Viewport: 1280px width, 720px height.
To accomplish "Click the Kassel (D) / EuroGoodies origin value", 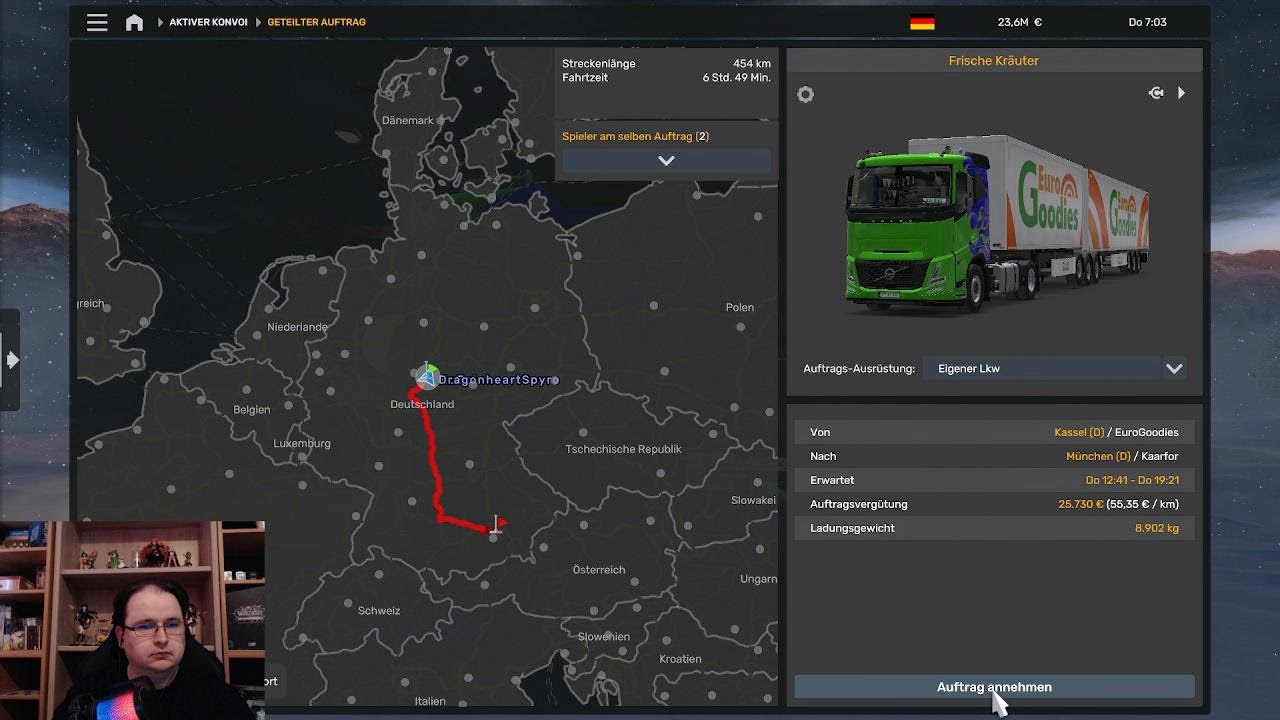I will coord(1116,432).
